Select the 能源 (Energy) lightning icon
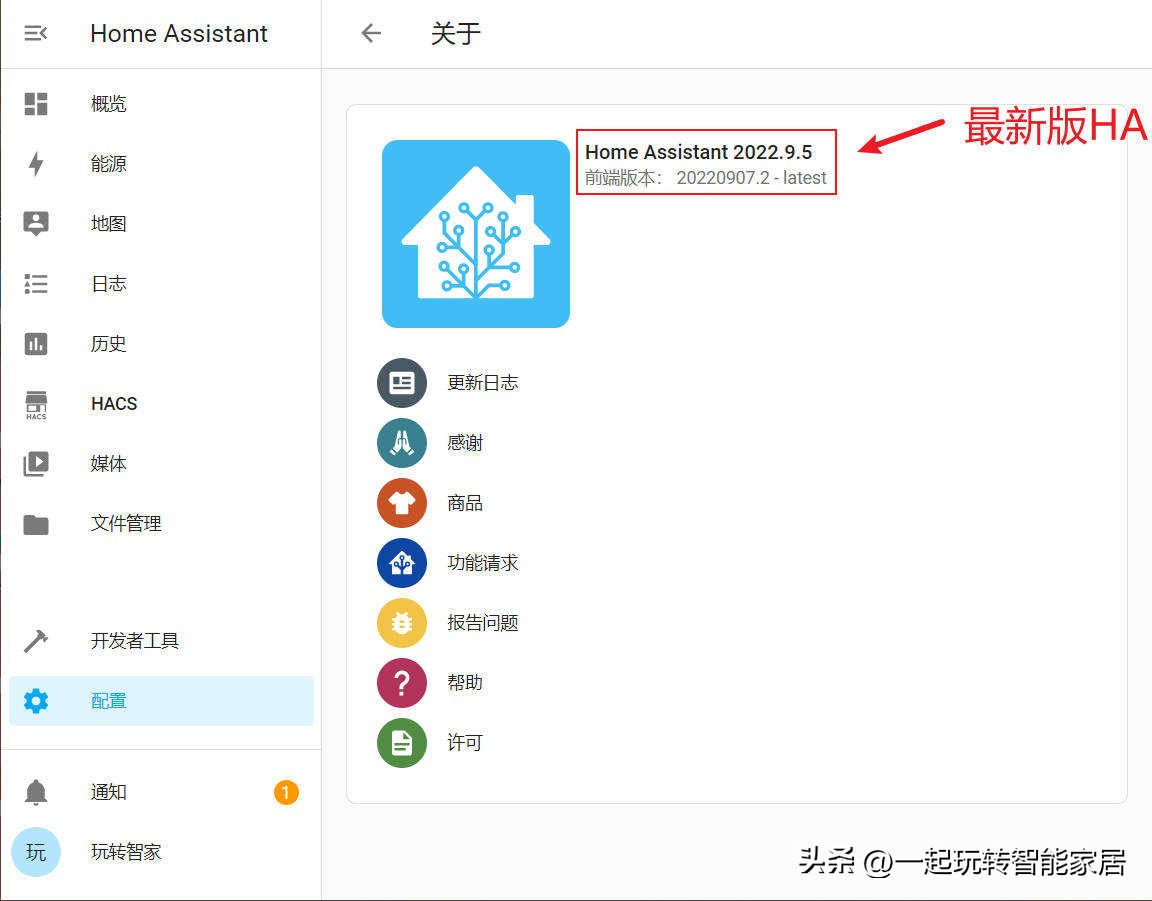This screenshot has width=1152, height=901. (35, 163)
